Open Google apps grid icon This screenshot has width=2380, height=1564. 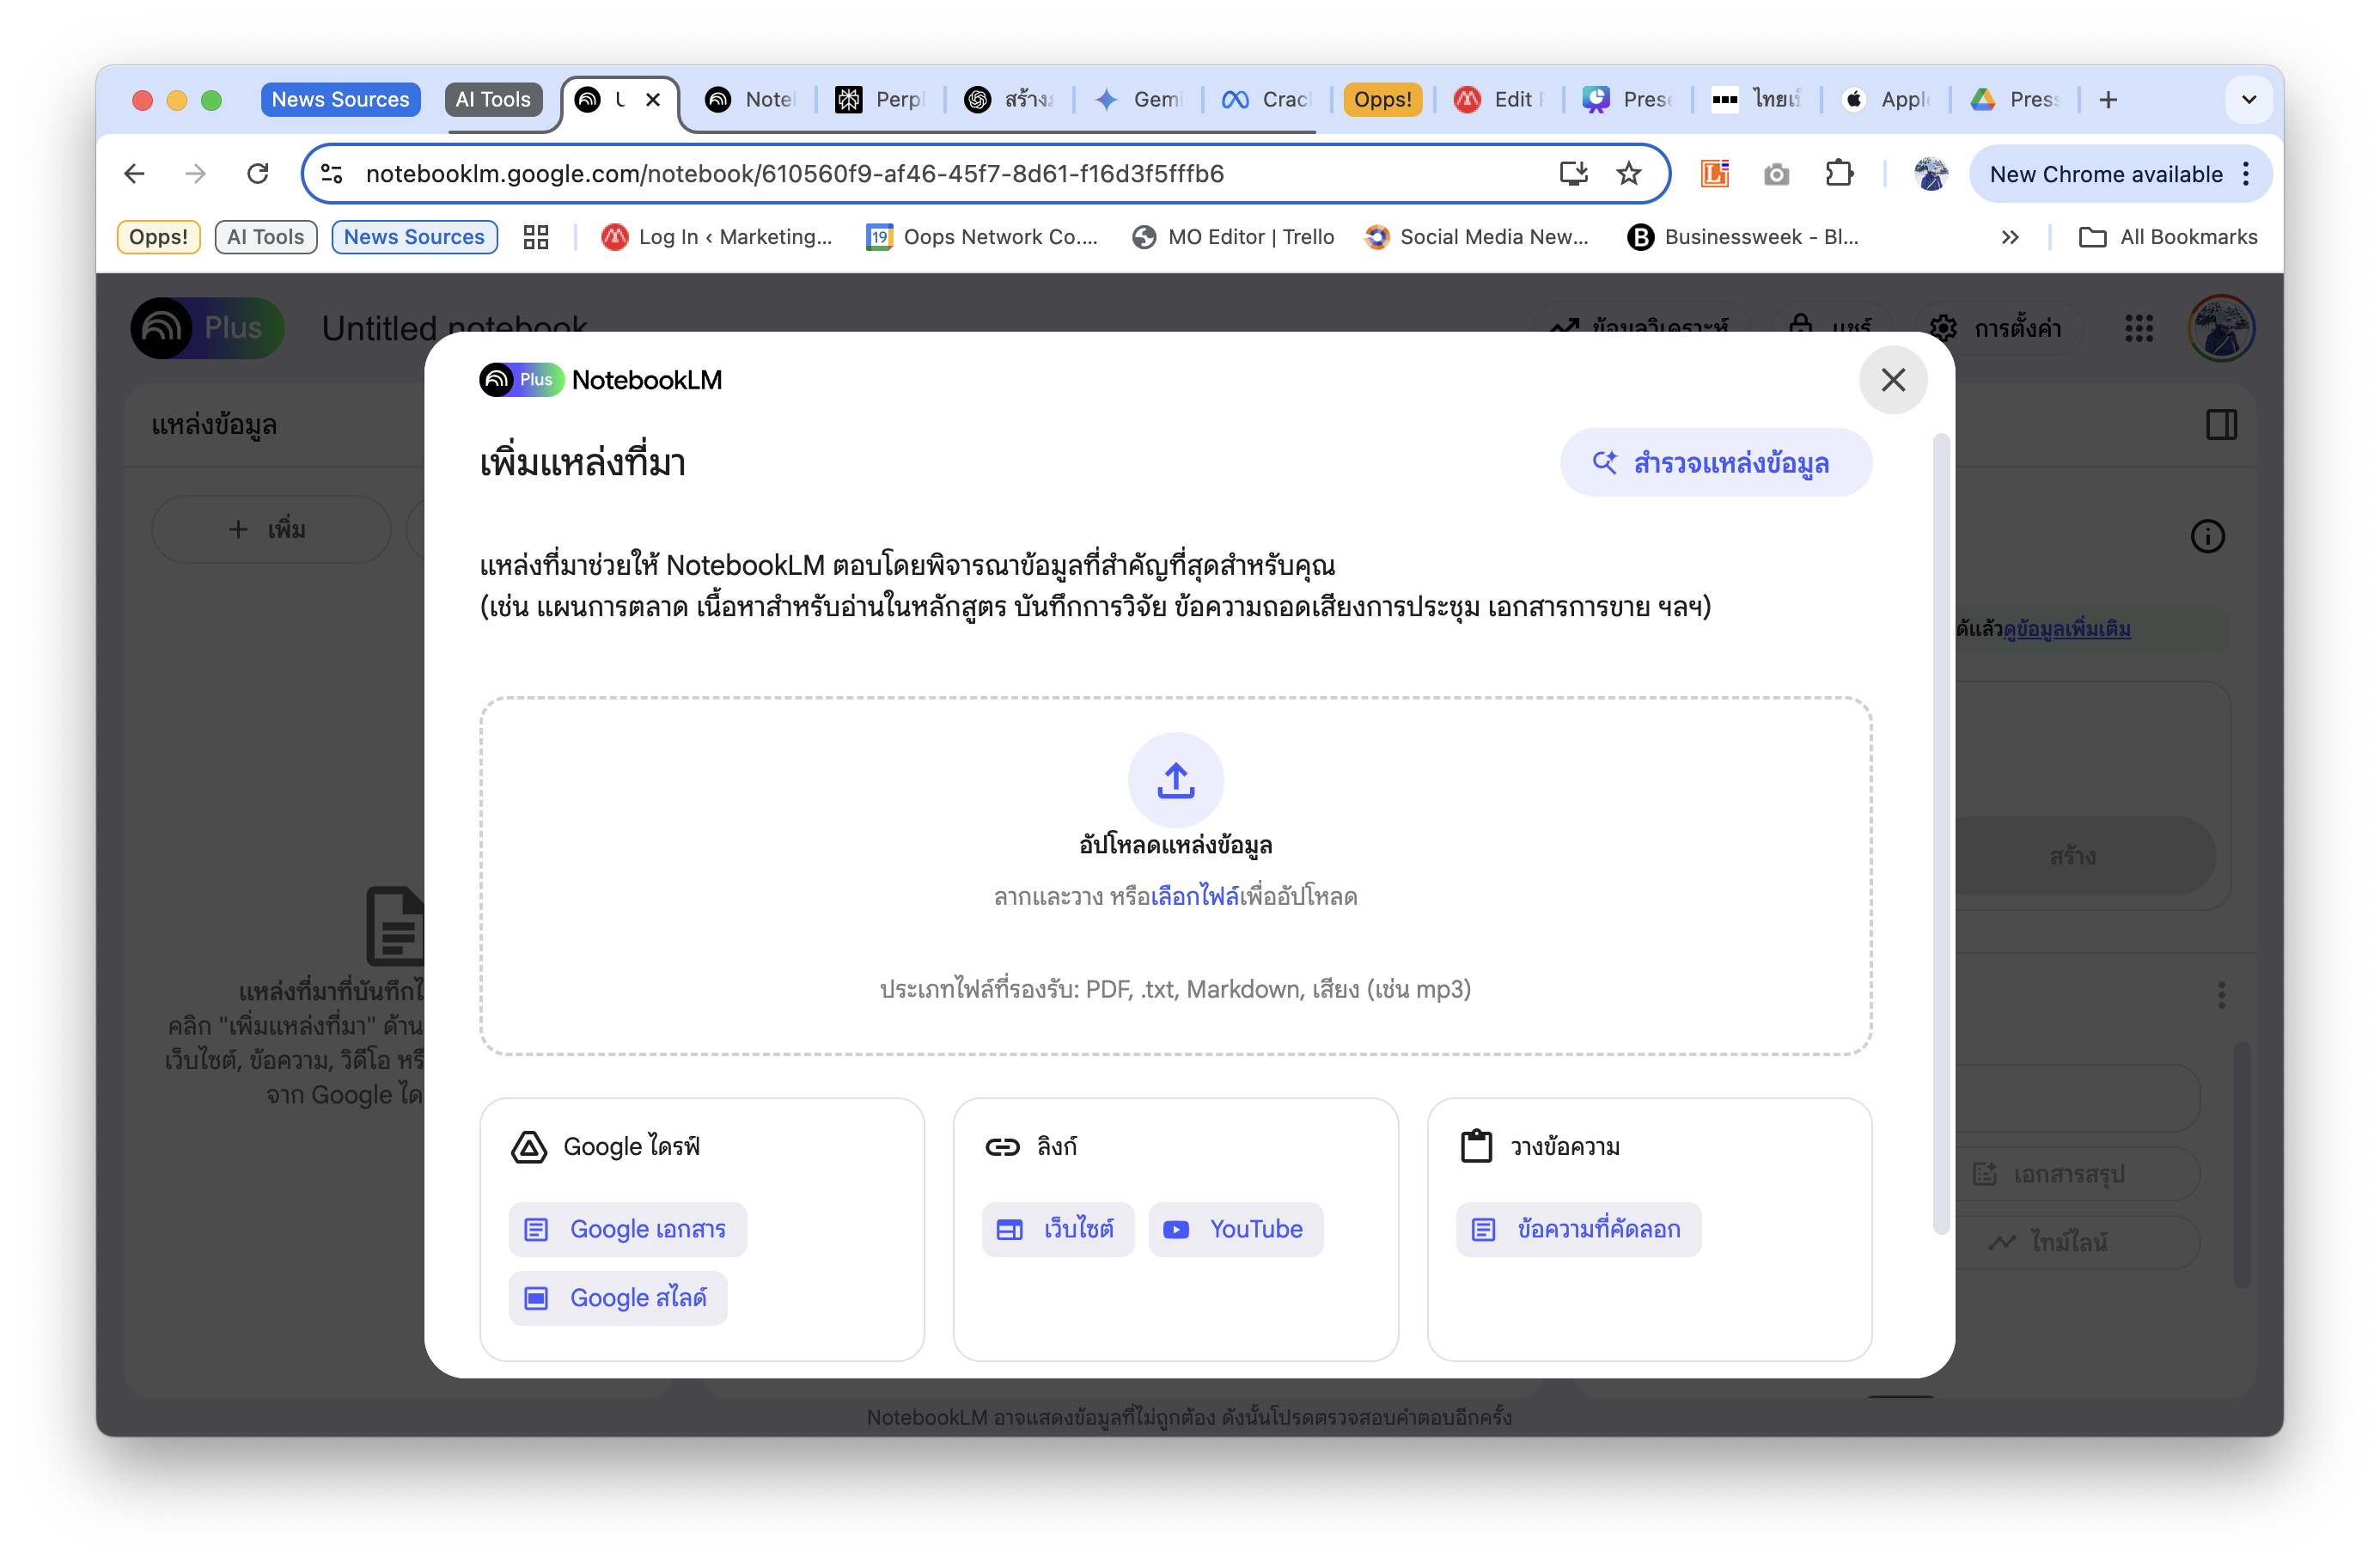point(2138,328)
